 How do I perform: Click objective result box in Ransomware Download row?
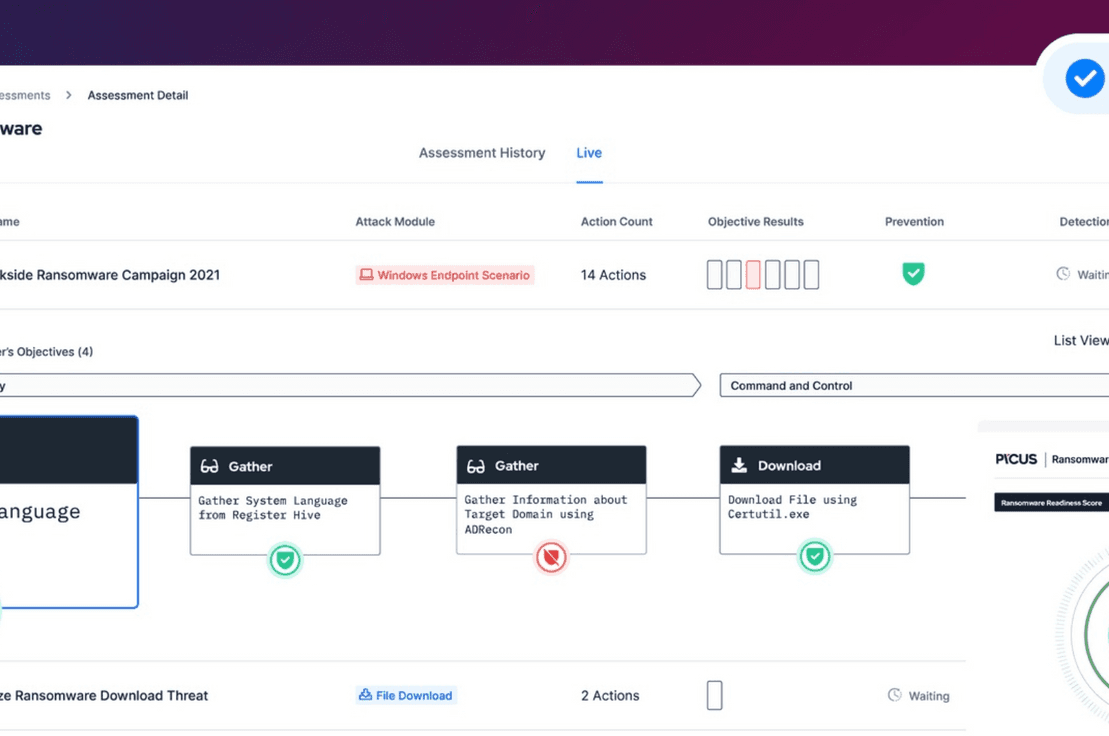[715, 695]
